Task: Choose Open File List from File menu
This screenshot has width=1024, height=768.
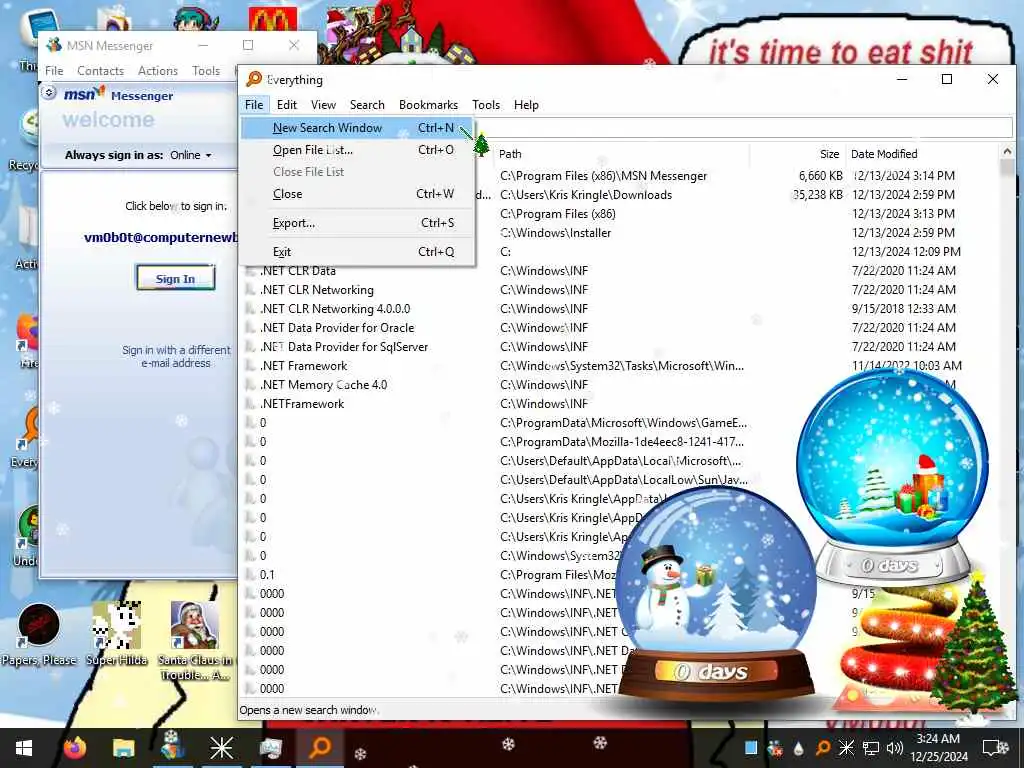Action: (x=357, y=150)
